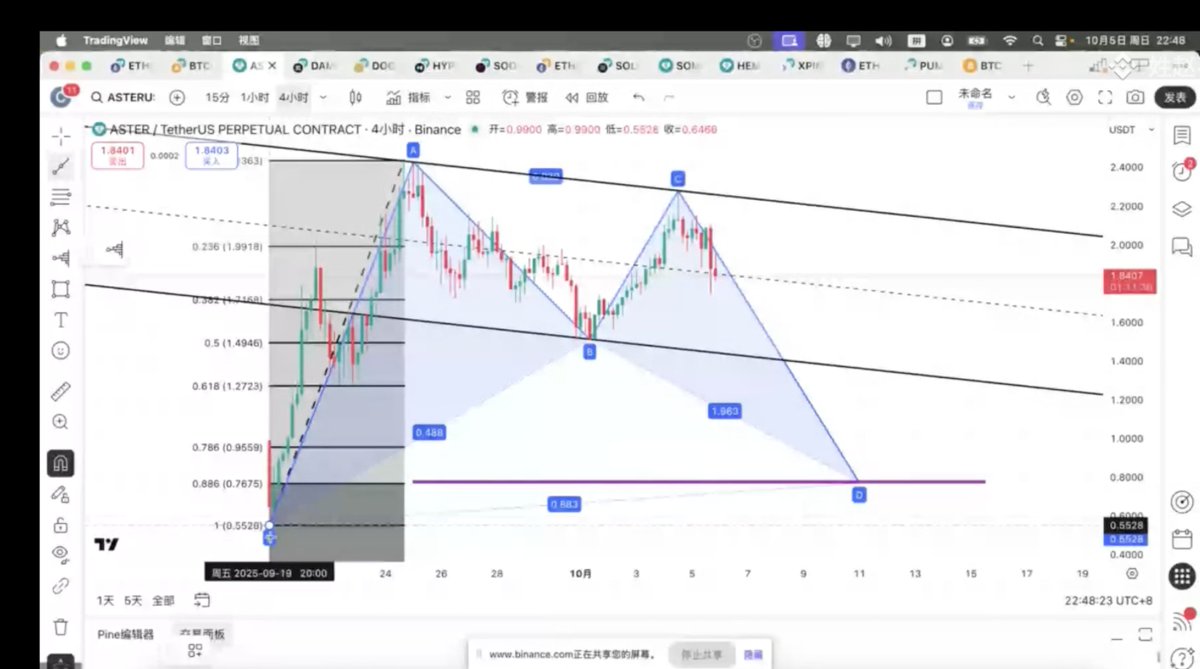
Task: Expand the USDT price scale currency dropdown
Action: click(1132, 130)
